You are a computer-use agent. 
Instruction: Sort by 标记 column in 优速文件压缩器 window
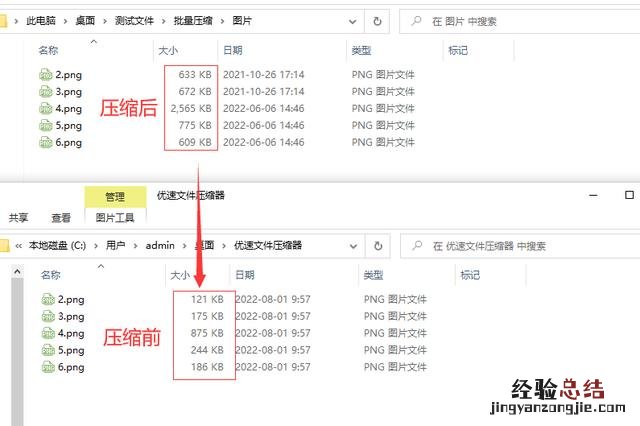click(470, 275)
